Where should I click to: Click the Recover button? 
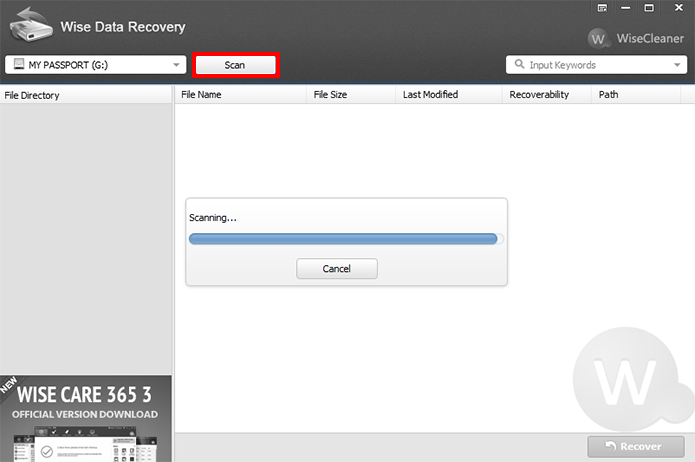pyautogui.click(x=636, y=446)
